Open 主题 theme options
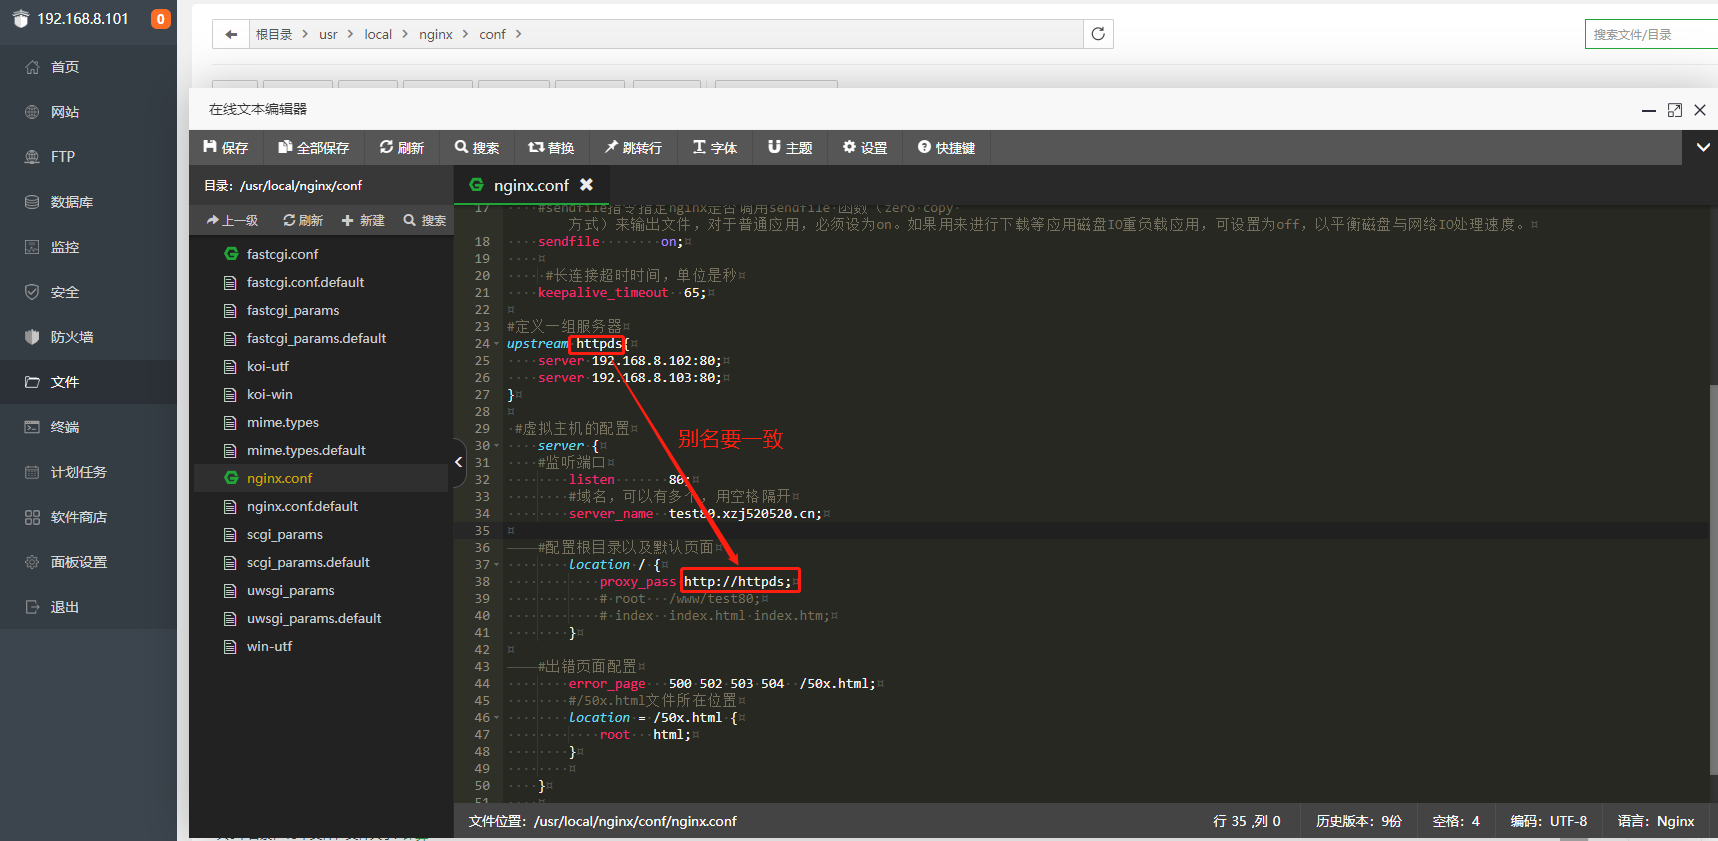The height and width of the screenshot is (841, 1718). [x=790, y=148]
